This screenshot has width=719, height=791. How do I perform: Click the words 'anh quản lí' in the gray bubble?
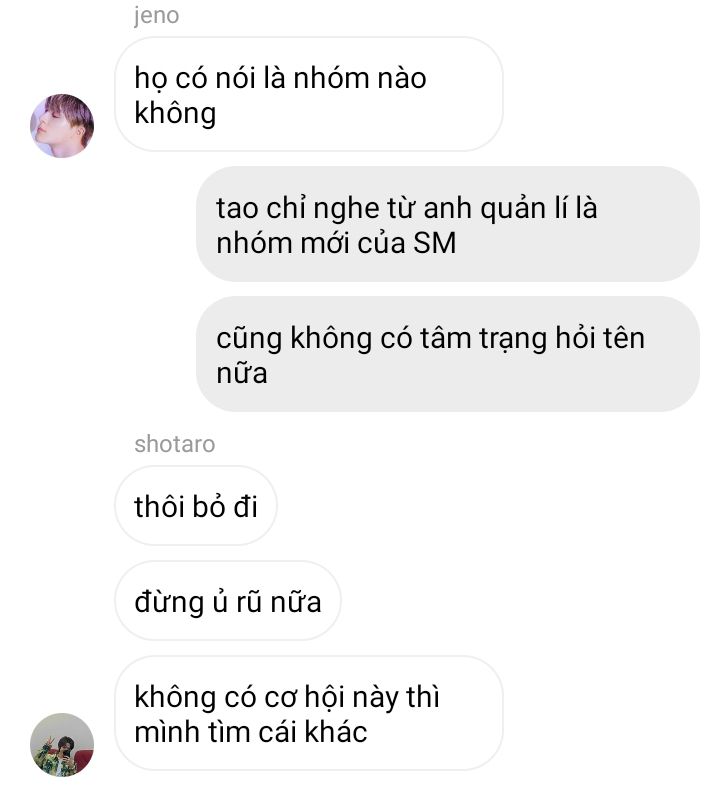point(510,209)
